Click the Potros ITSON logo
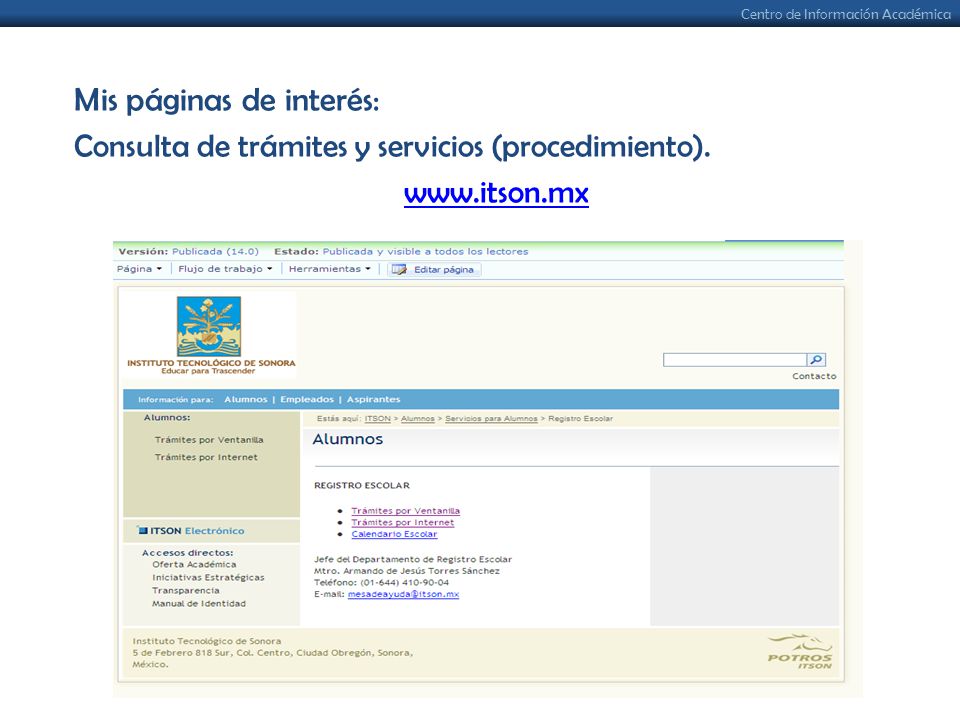The height and width of the screenshot is (720, 960). click(x=800, y=652)
